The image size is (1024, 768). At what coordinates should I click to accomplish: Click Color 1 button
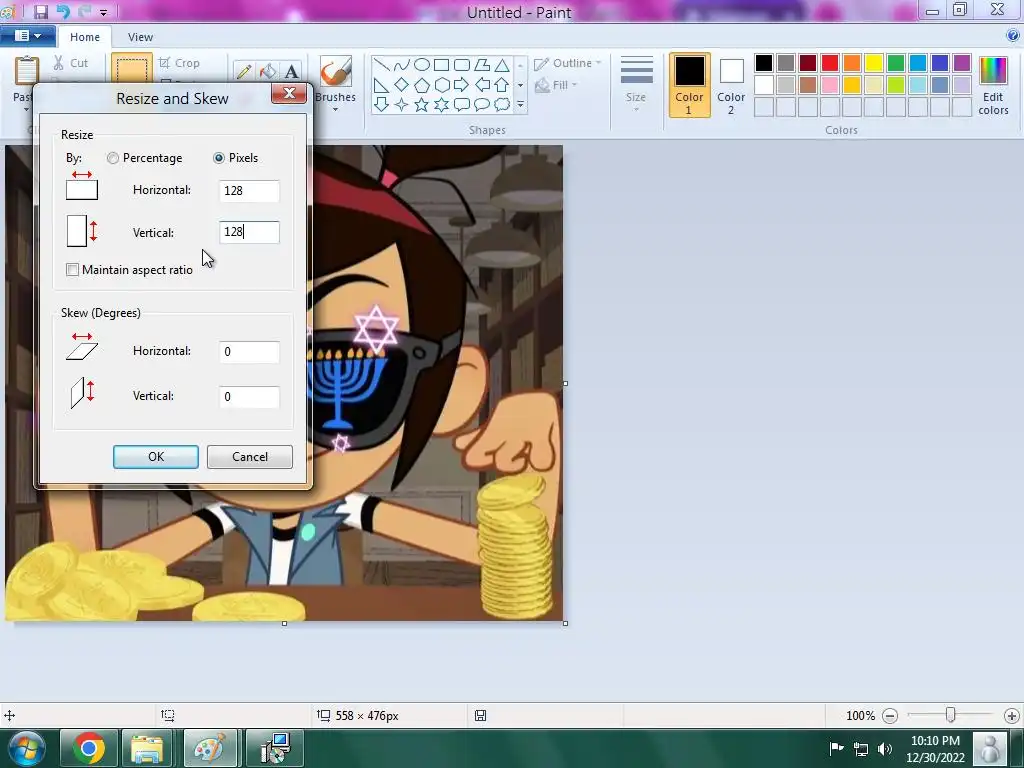[x=689, y=85]
